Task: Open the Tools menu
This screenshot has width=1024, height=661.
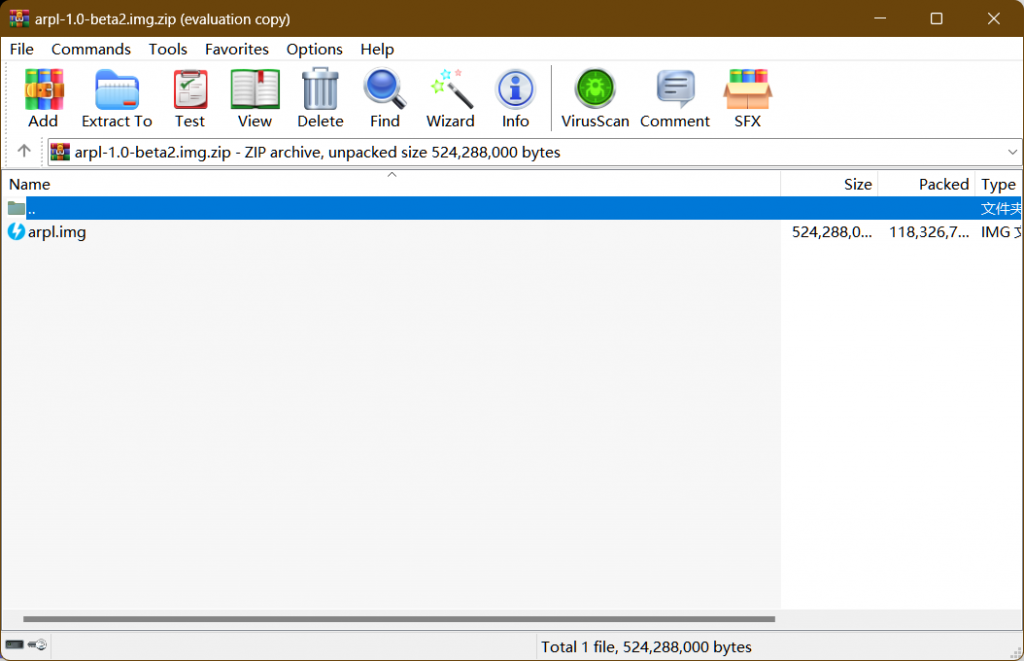Action: 168,49
